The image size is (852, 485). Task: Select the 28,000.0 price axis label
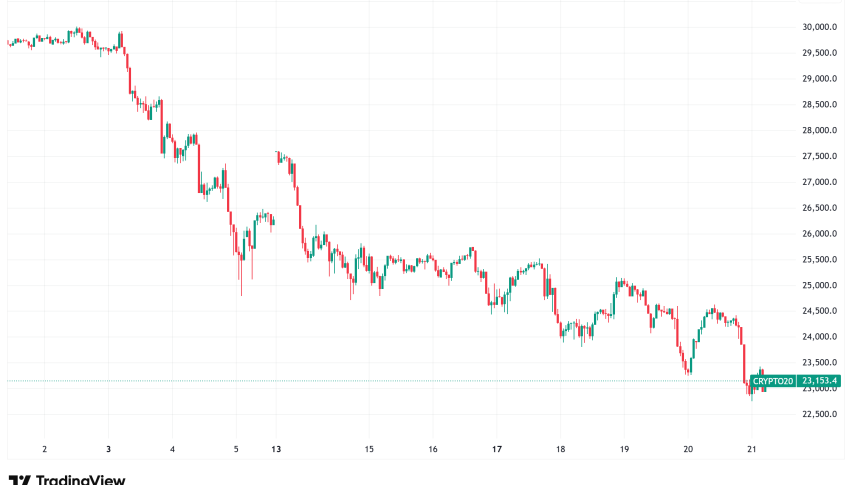point(819,130)
